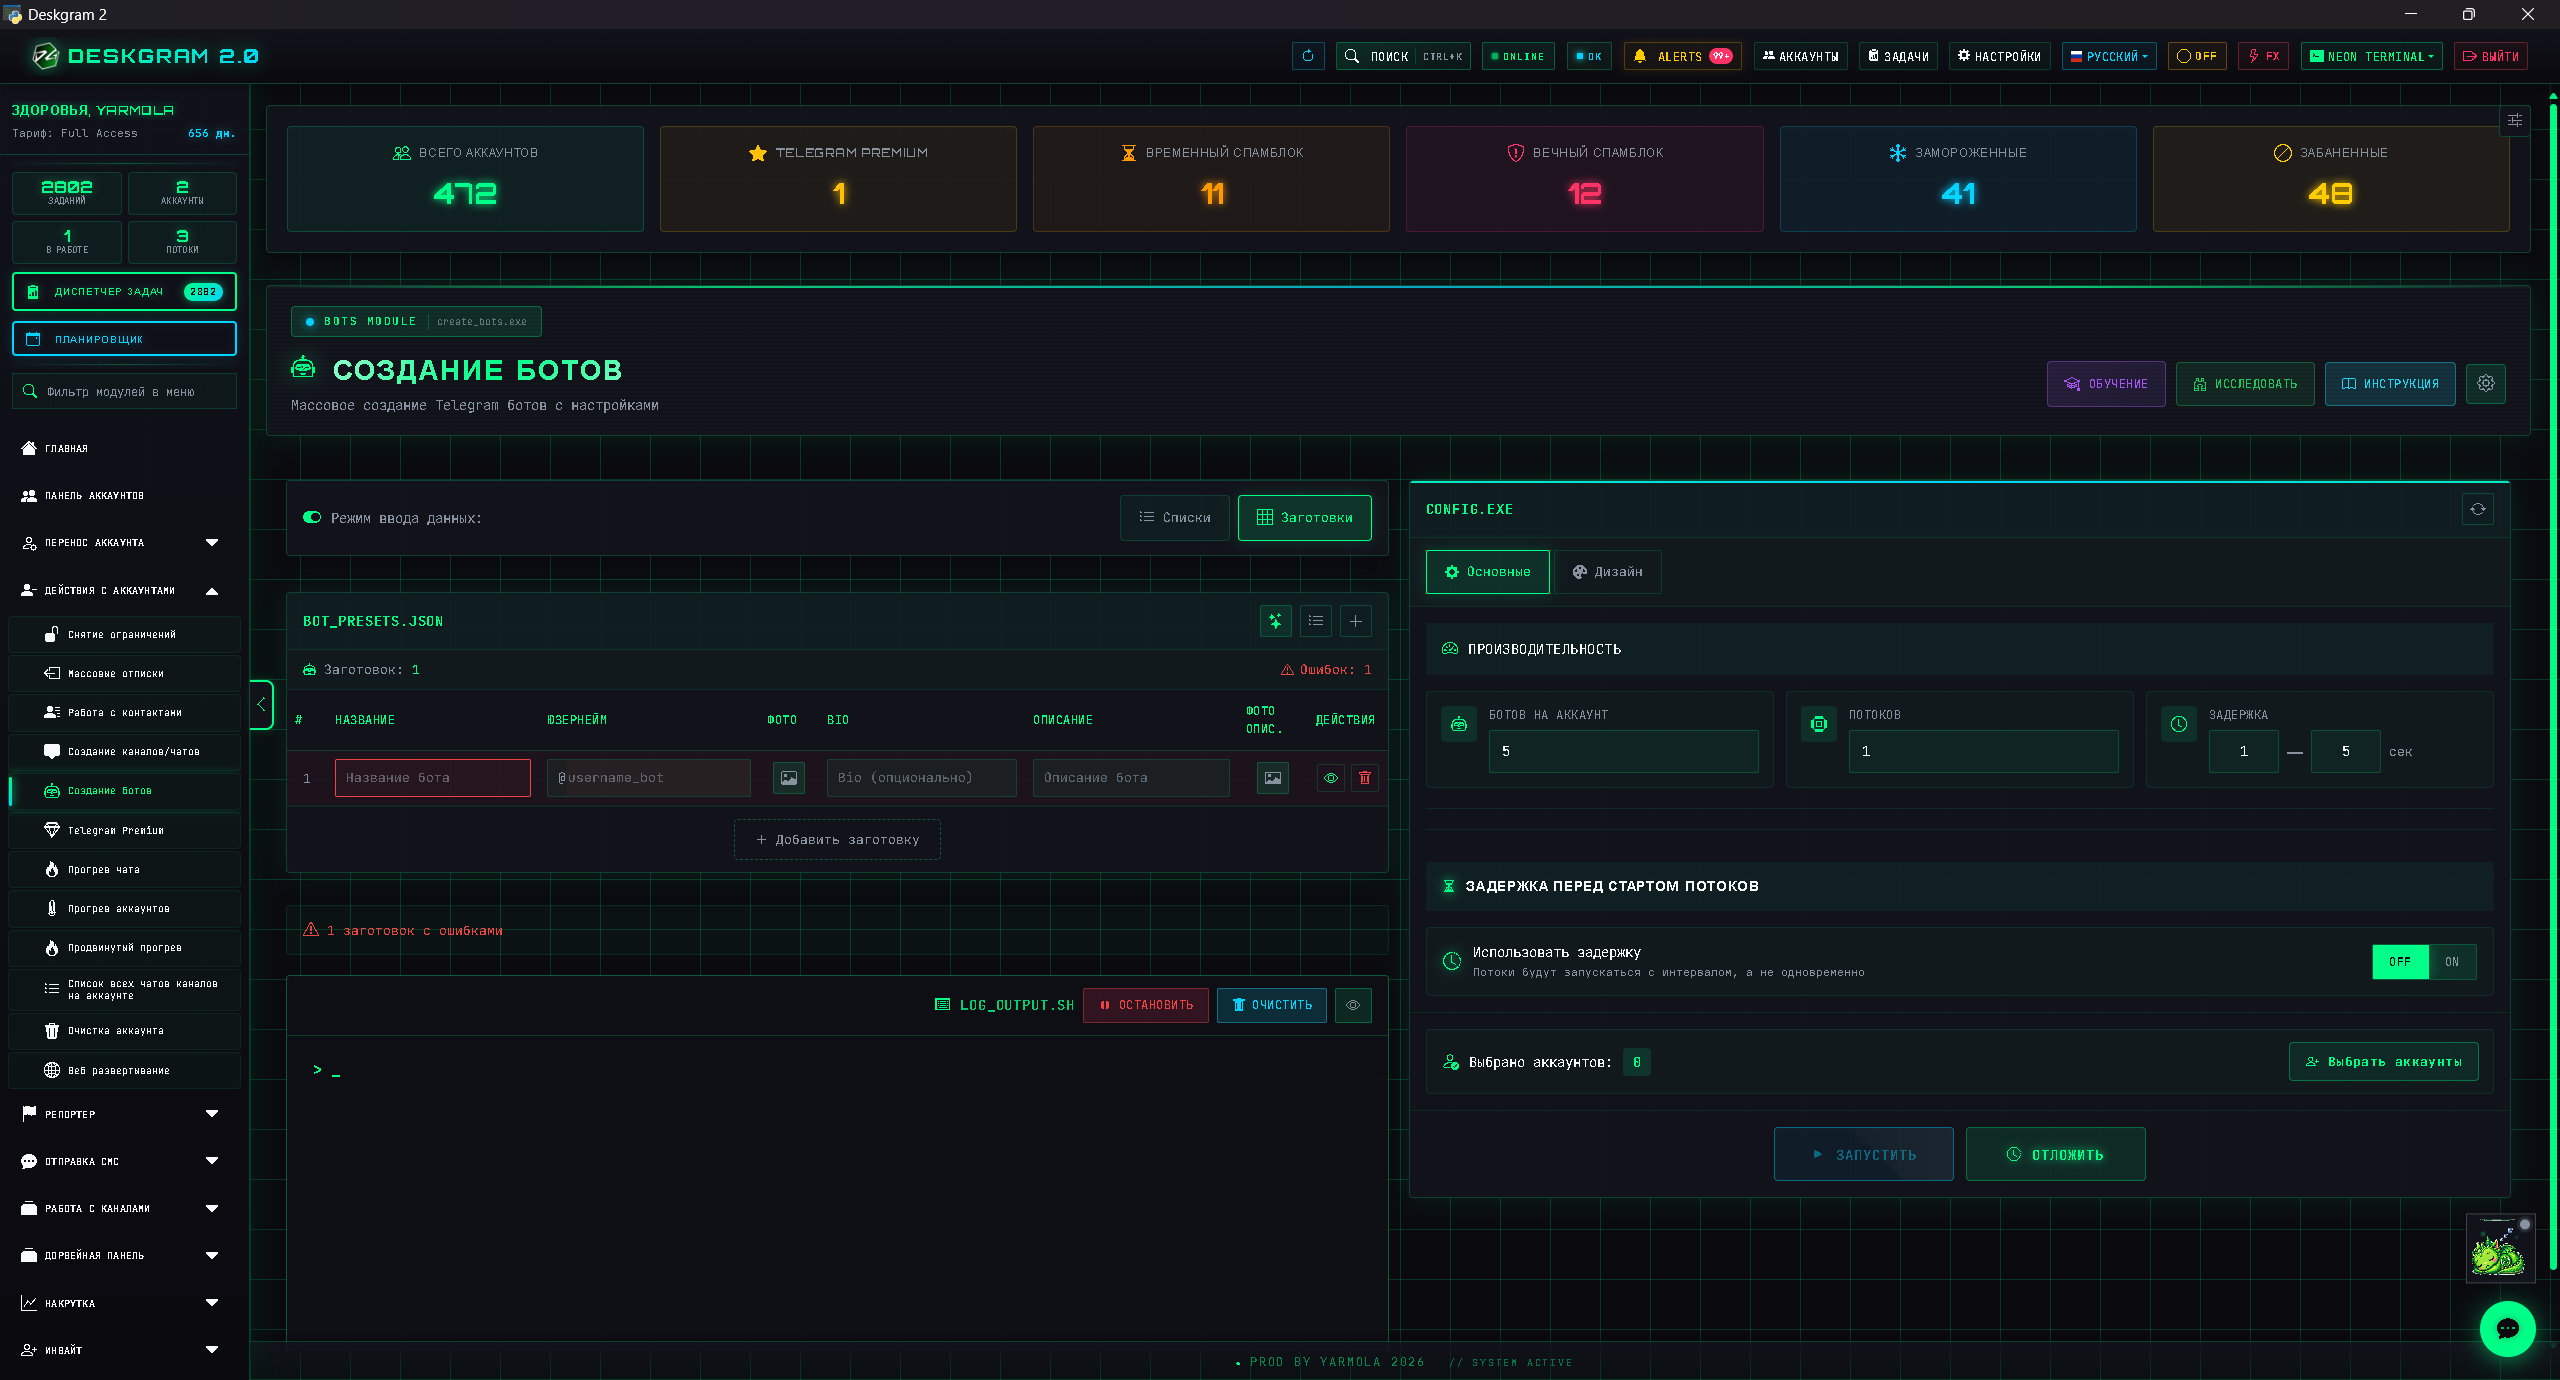Toggle log output eye visibility button
This screenshot has height=1380, width=2560.
click(x=1353, y=1005)
